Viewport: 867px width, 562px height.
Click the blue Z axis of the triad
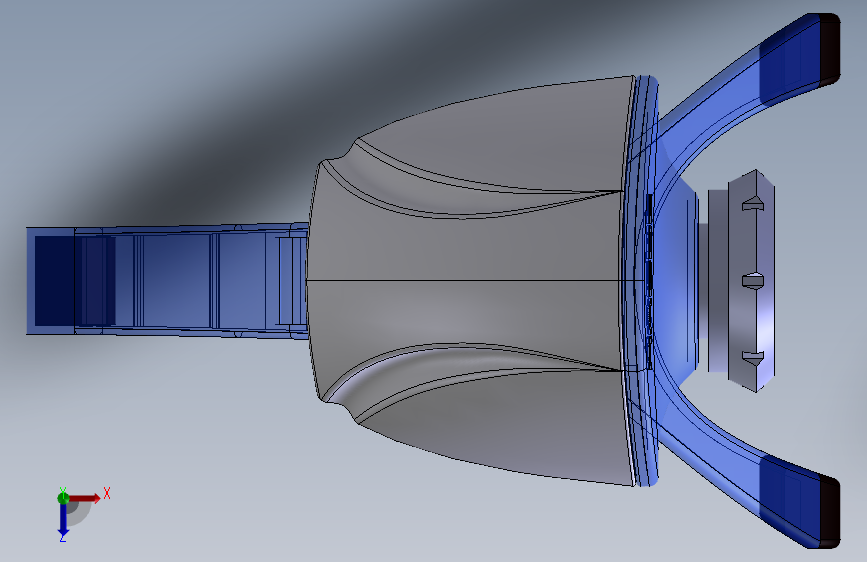(63, 519)
